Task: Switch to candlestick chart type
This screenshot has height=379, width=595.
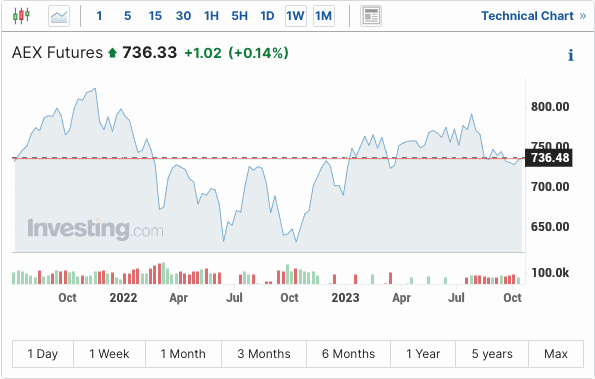Action: coord(21,16)
